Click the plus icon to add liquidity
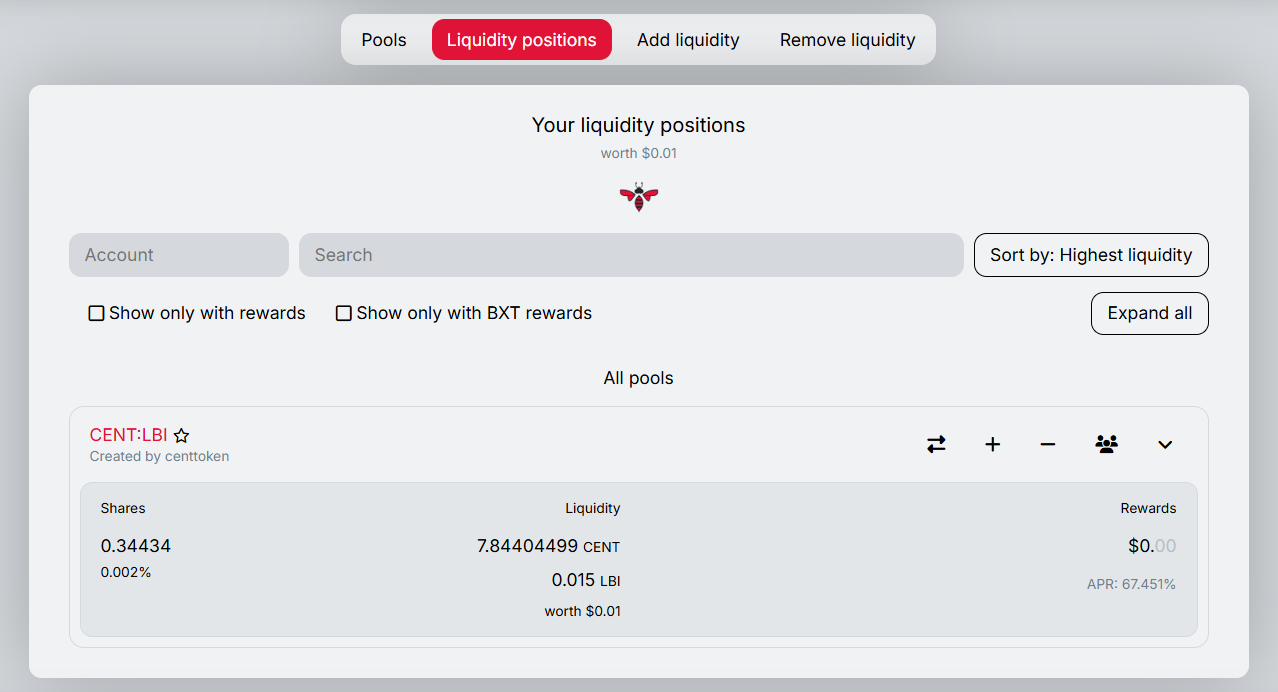 (992, 444)
